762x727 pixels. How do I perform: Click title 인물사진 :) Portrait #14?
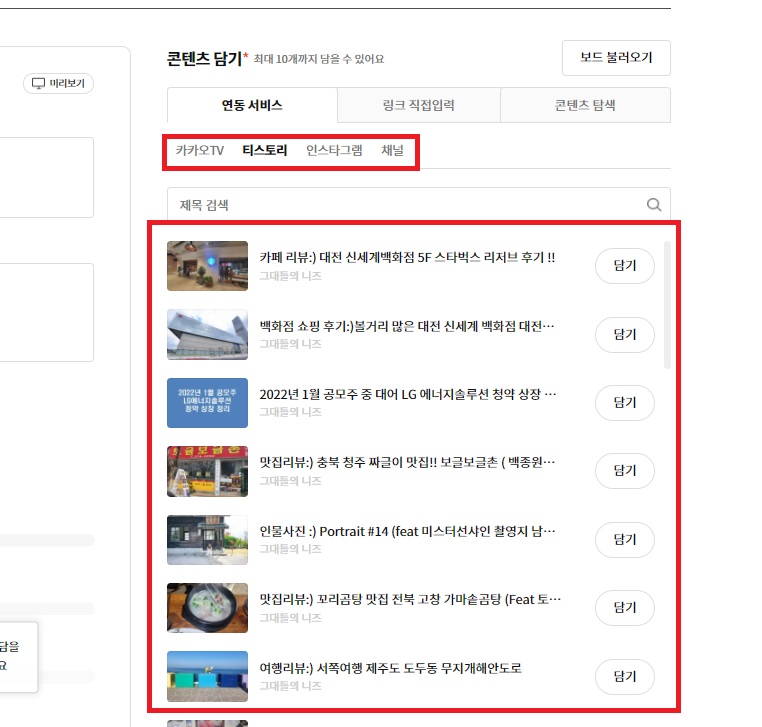[x=407, y=531]
